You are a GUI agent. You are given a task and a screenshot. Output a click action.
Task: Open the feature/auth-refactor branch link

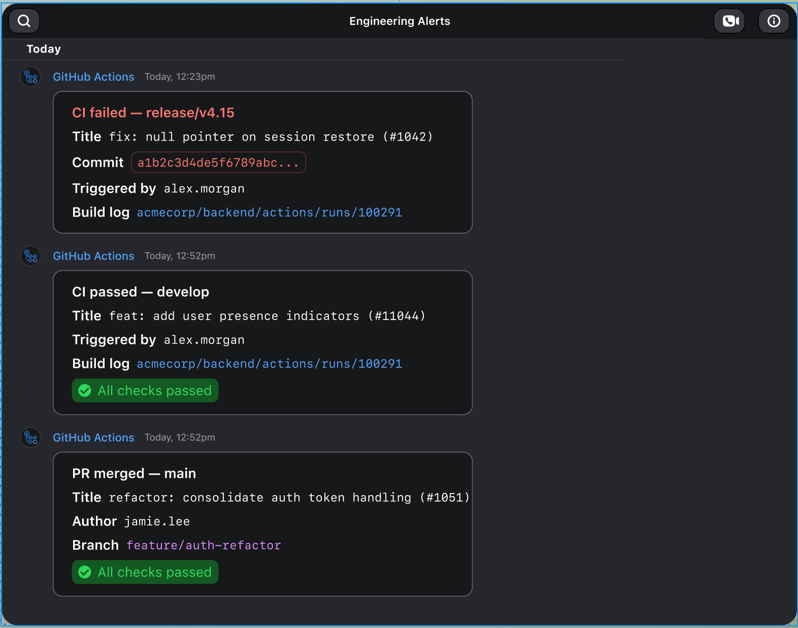tap(203, 546)
